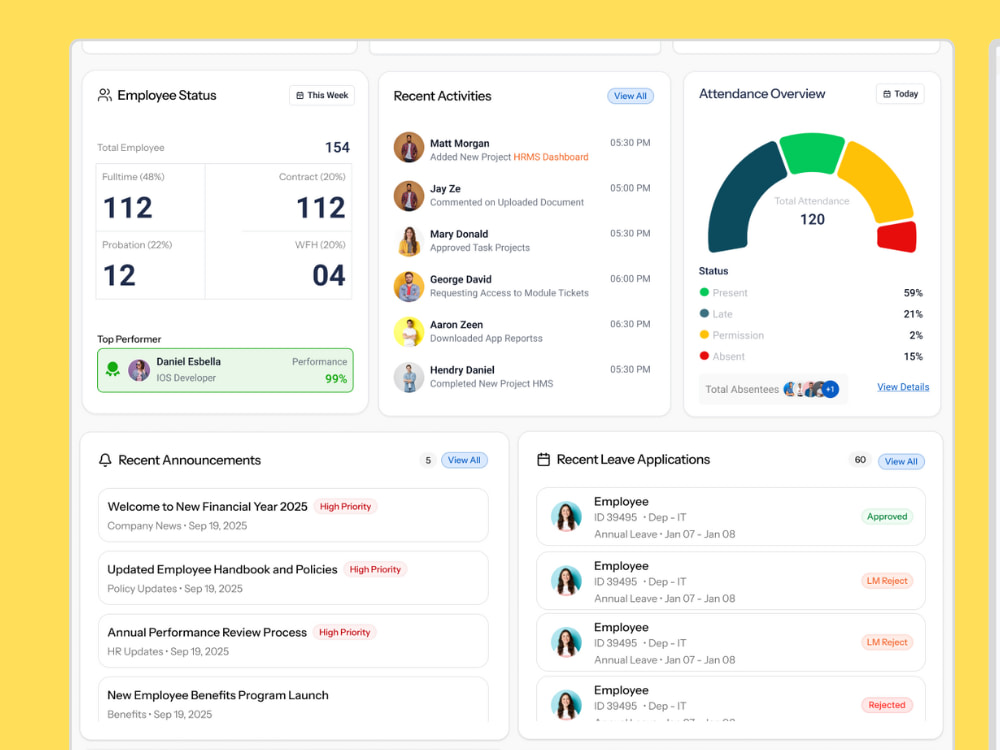Click employee avatar in the Rejected leave row
1000x750 pixels.
pyautogui.click(x=566, y=705)
